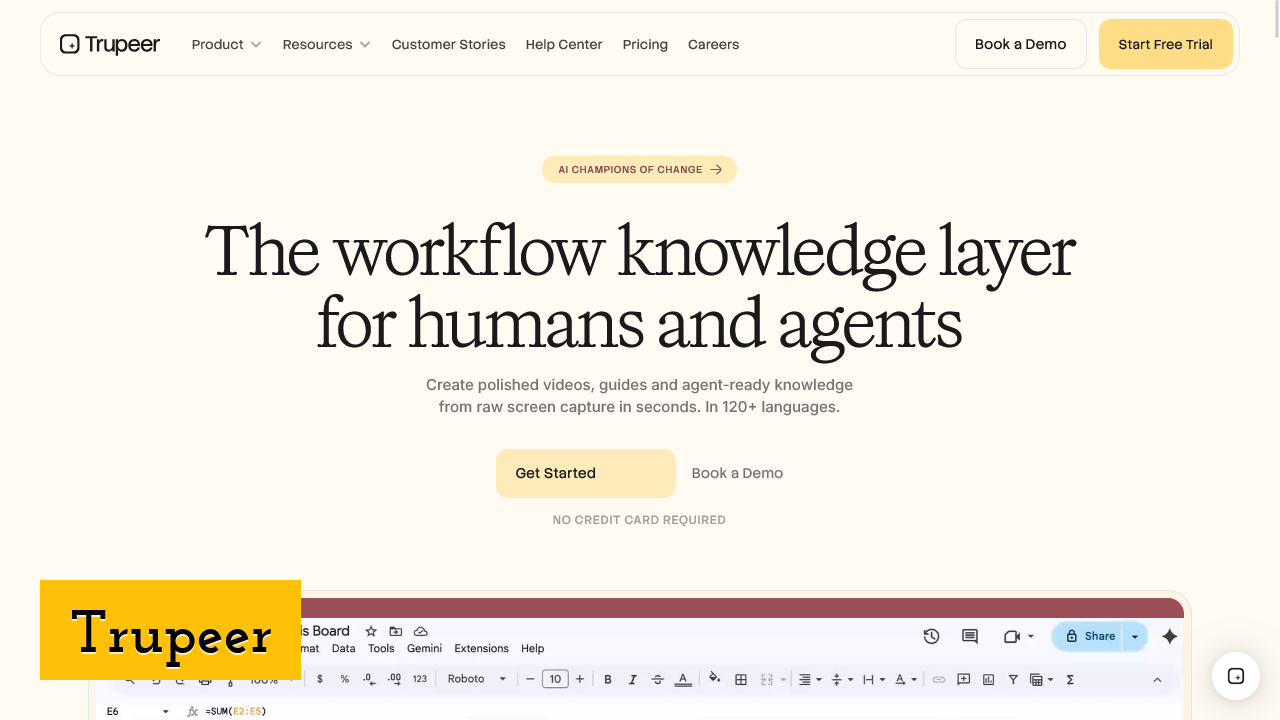Screen dimensions: 1280x720
Task: Click the increase decimal places icon
Action: click(x=394, y=679)
